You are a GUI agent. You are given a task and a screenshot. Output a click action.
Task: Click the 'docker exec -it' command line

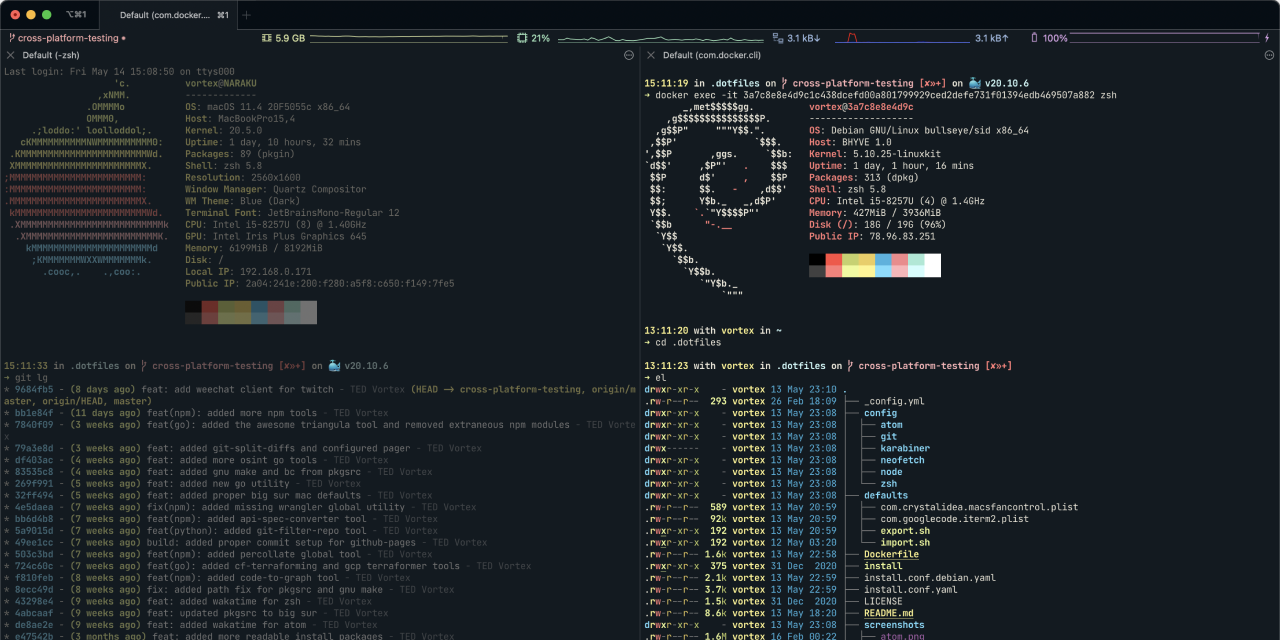[x=886, y=95]
